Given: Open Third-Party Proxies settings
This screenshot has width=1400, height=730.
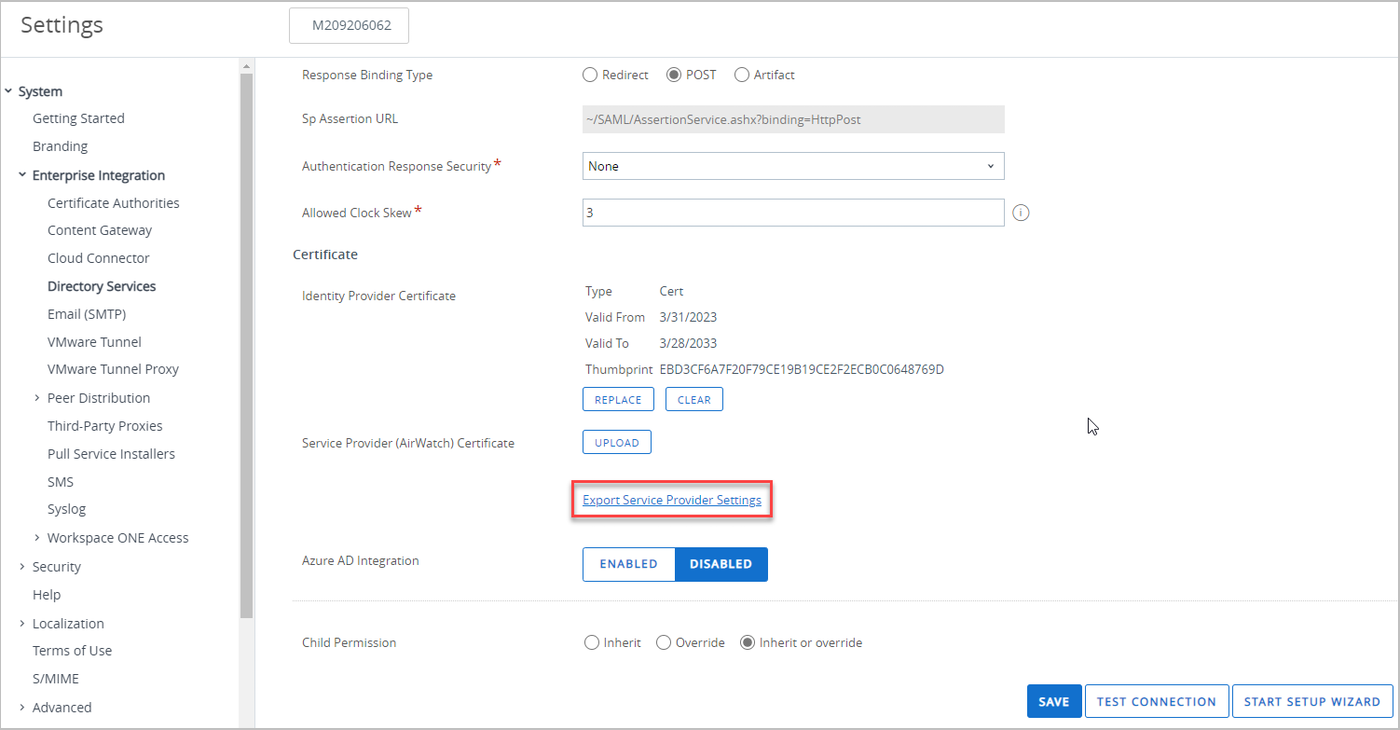Looking at the screenshot, I should coord(105,426).
